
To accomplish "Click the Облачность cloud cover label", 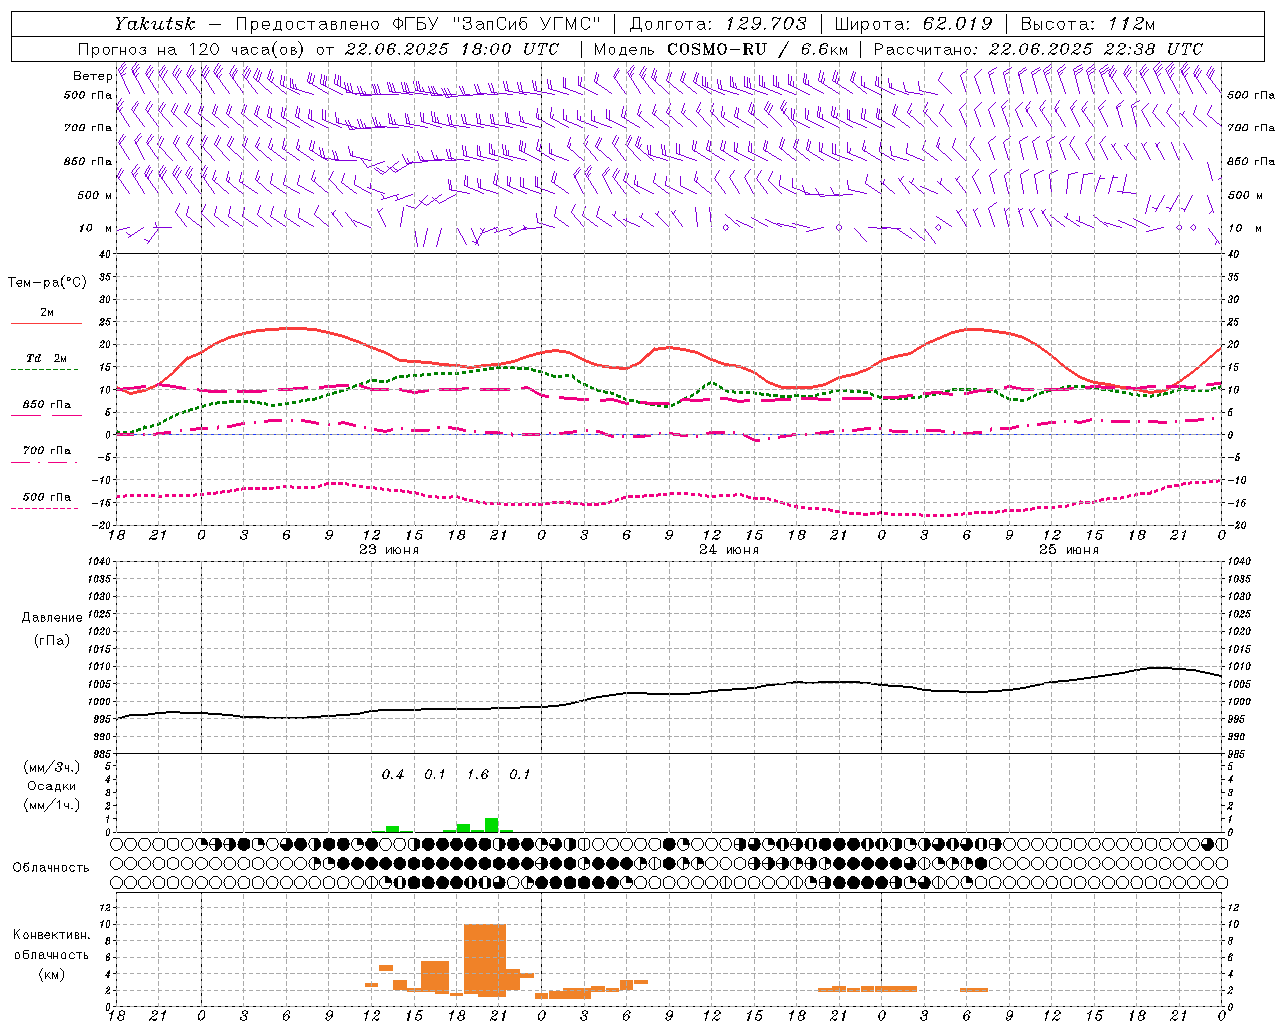I will 51,868.
